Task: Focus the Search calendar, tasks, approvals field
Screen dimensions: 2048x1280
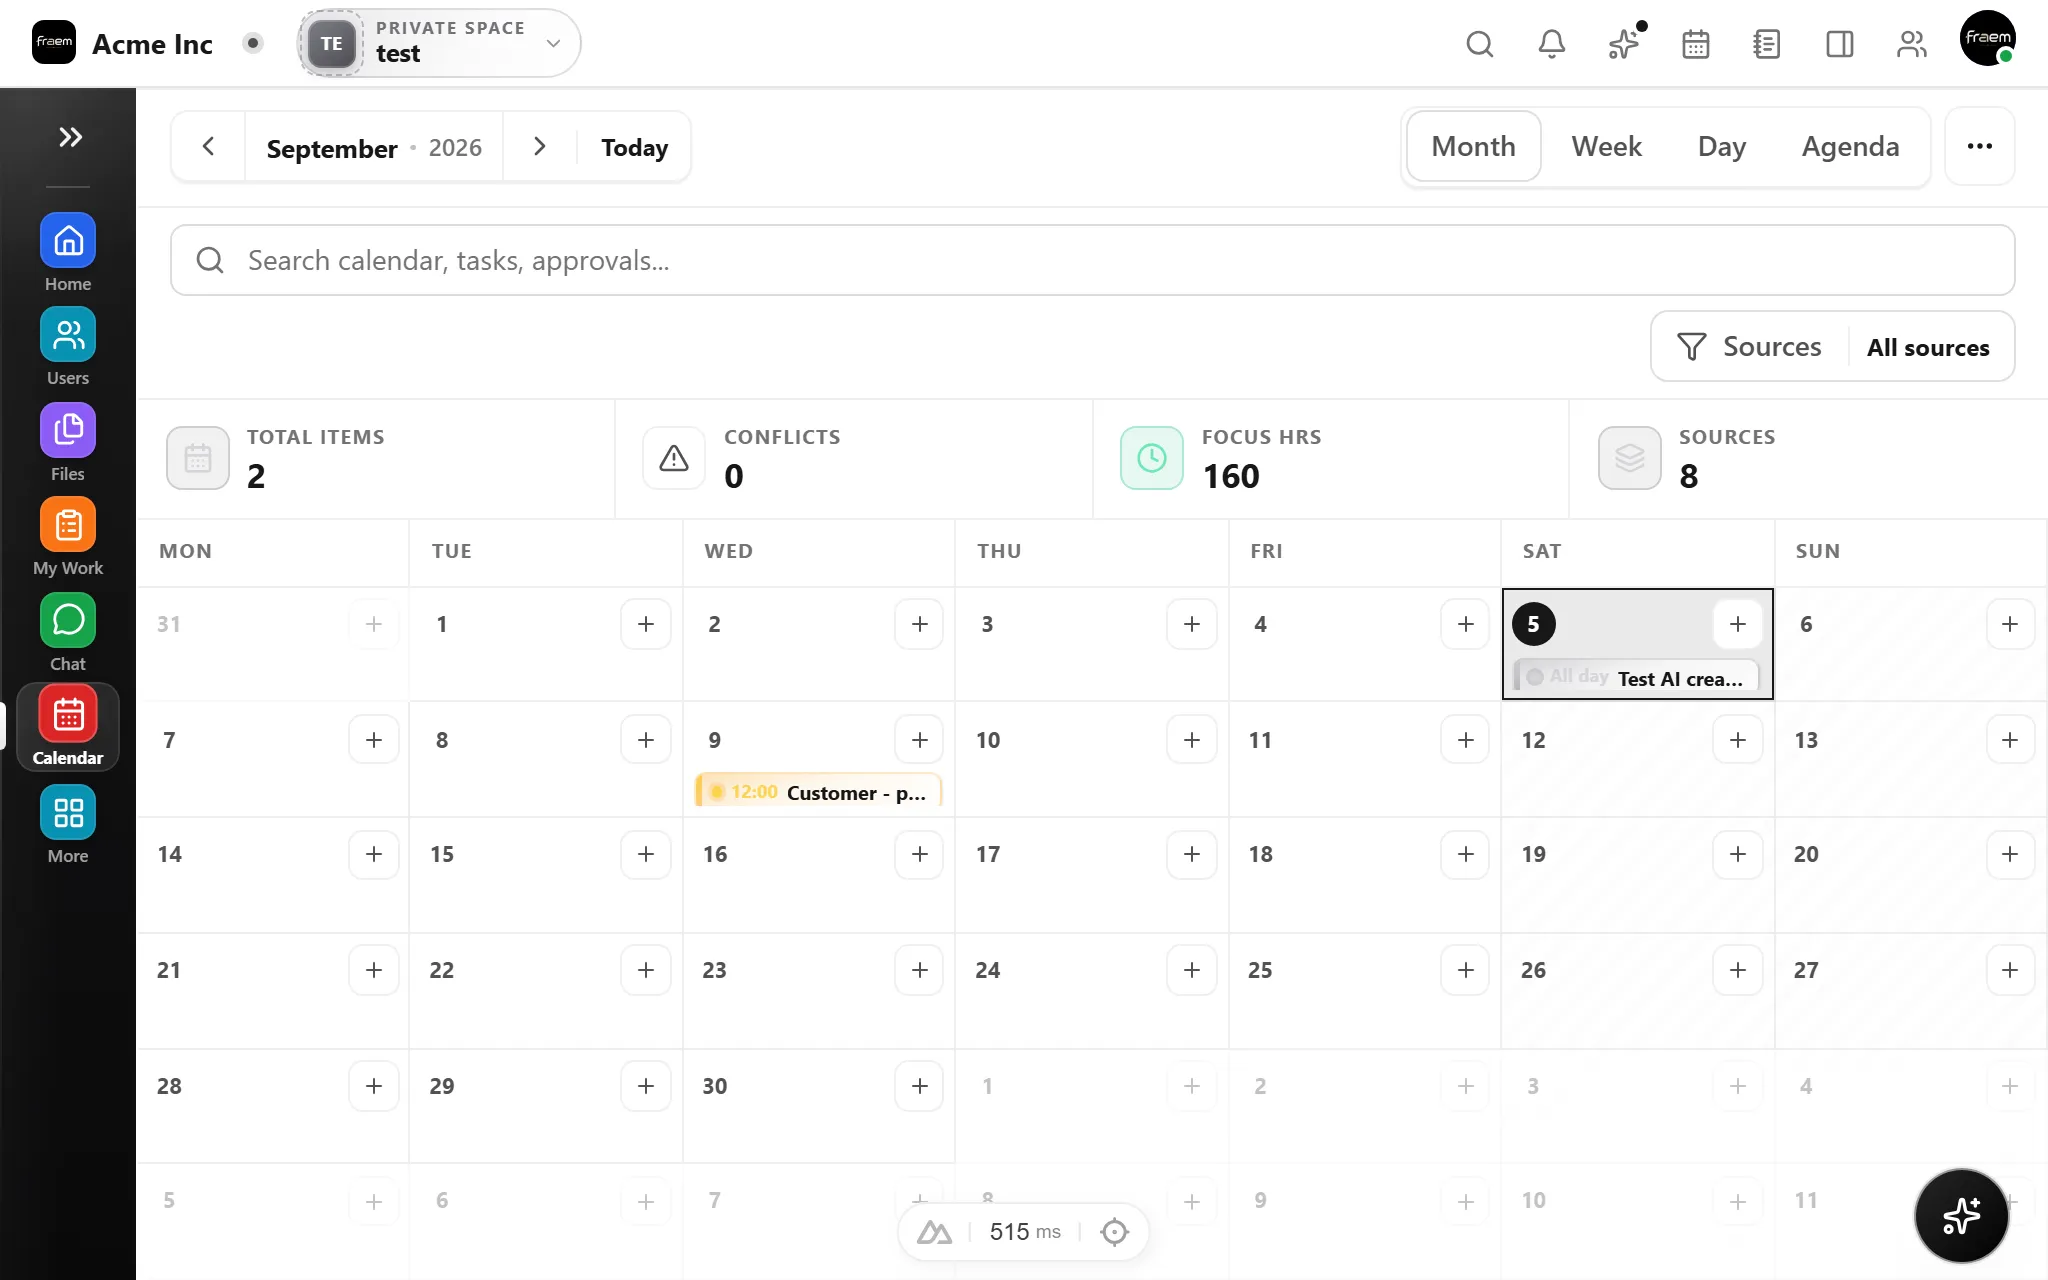Action: click(x=1092, y=260)
